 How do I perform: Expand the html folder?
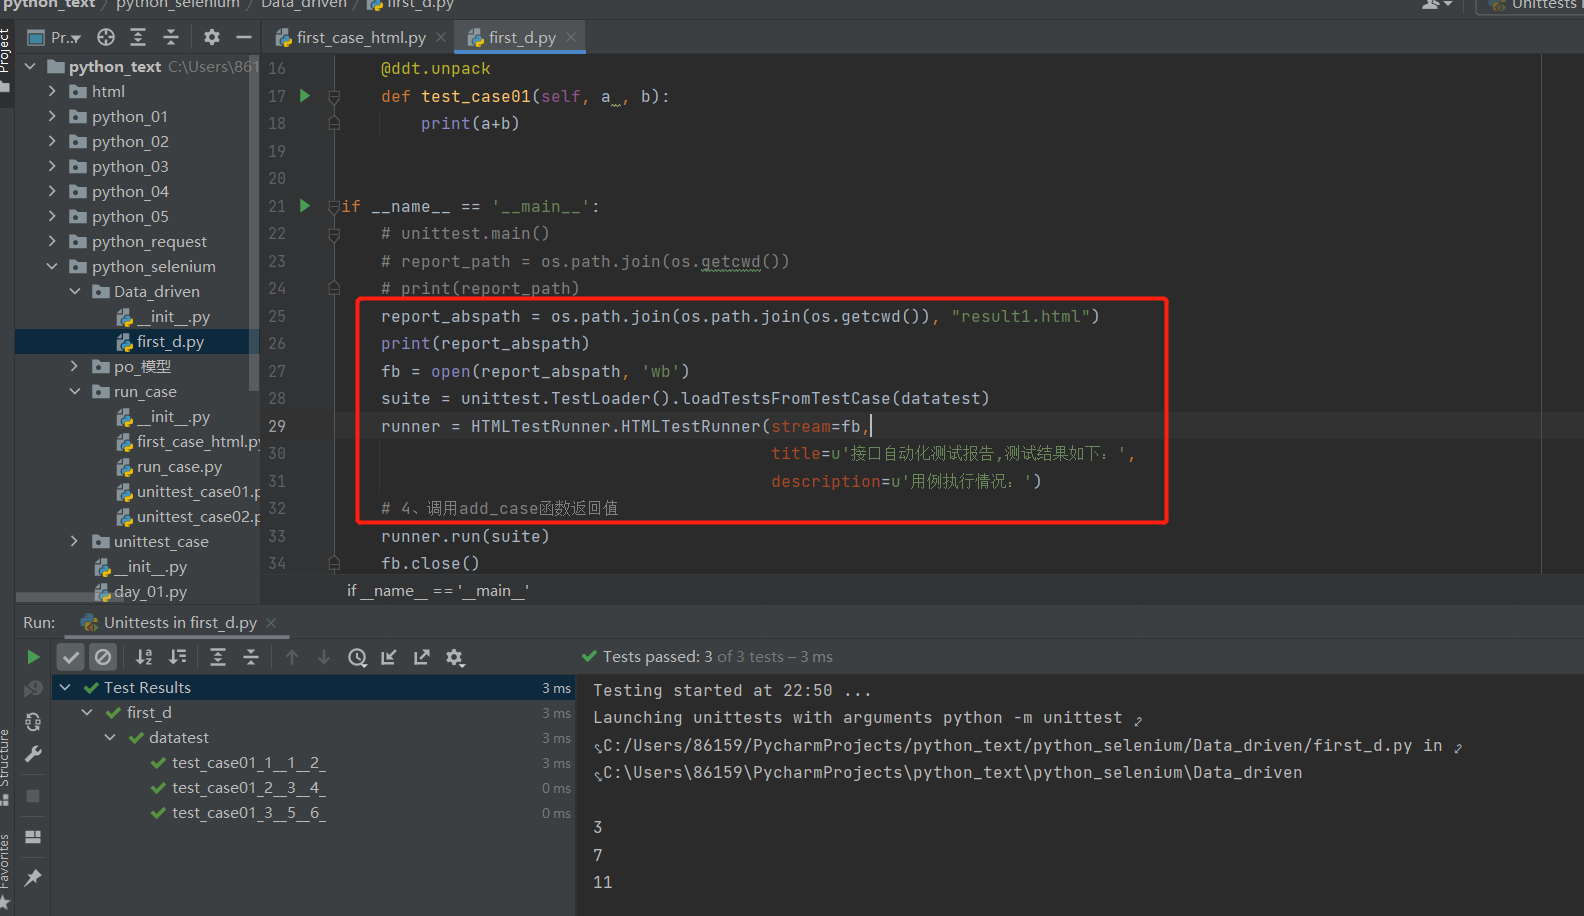click(x=52, y=91)
